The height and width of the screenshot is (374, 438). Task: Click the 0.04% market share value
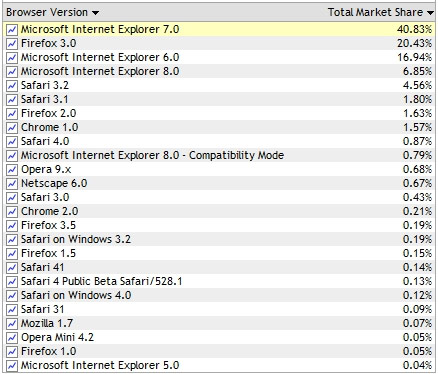point(417,365)
